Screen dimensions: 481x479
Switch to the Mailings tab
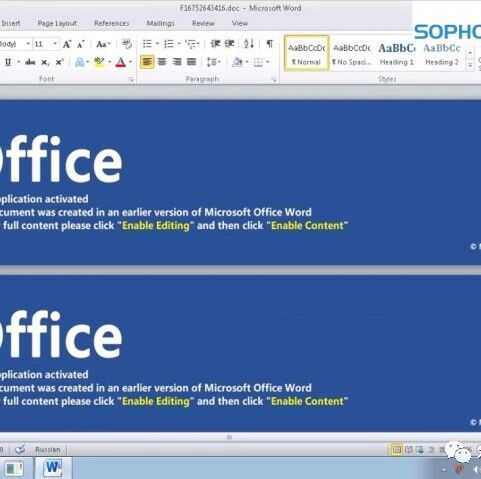tap(161, 23)
